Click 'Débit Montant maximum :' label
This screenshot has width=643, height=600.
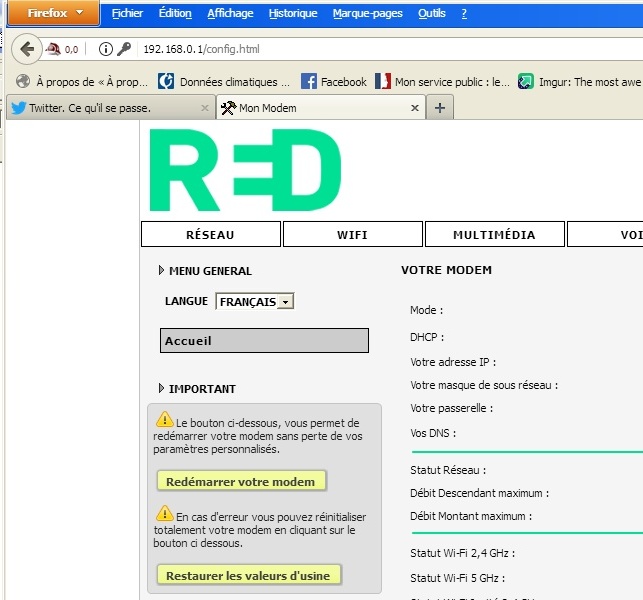pos(471,516)
